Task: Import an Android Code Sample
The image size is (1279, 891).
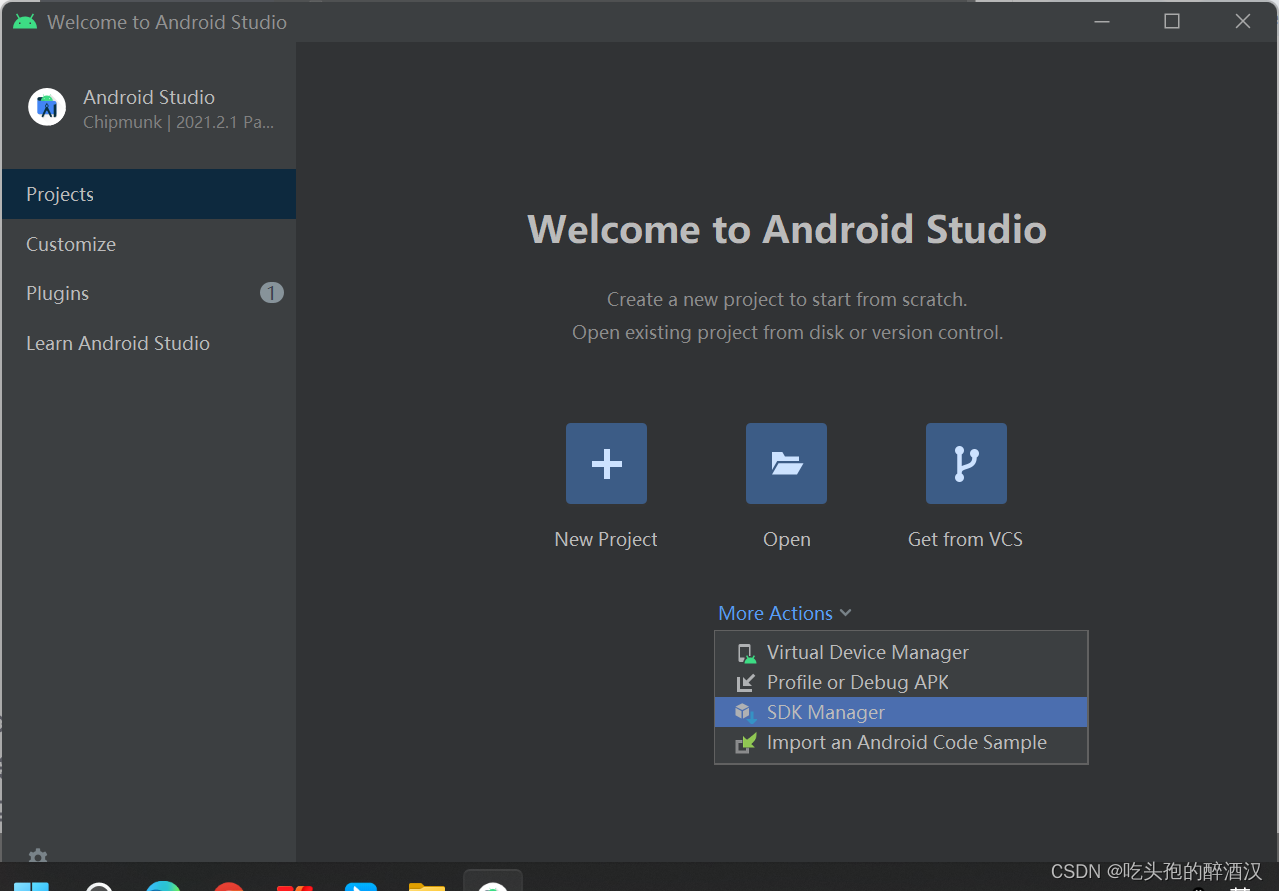Action: (x=906, y=742)
